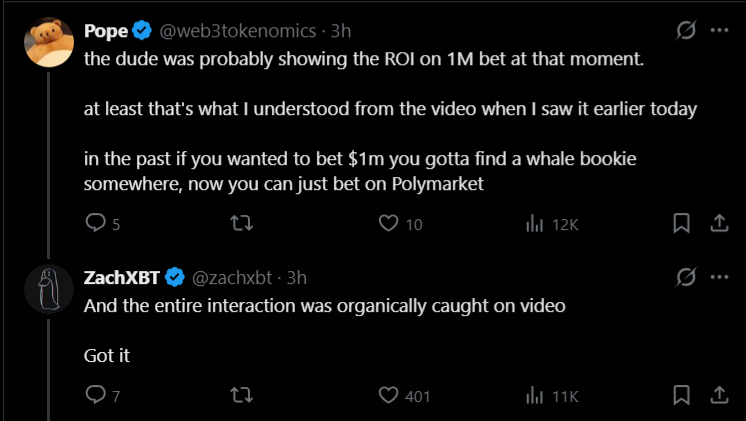Bookmark ZachXBT's tweet
Screen dimensions: 746x421
(681, 395)
